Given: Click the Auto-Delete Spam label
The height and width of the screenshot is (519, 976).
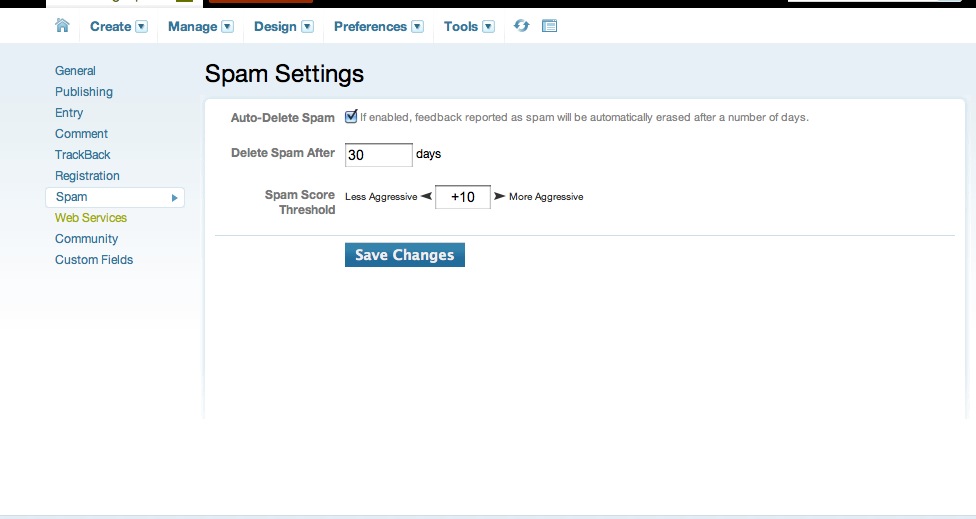Looking at the screenshot, I should [283, 118].
